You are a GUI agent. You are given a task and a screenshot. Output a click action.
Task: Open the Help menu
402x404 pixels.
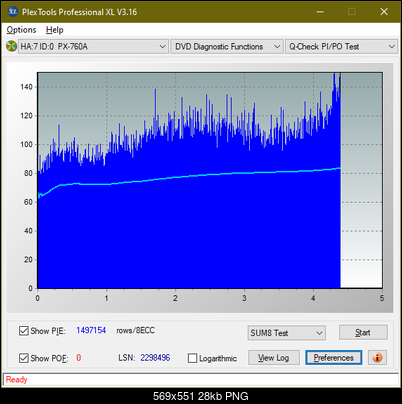55,30
